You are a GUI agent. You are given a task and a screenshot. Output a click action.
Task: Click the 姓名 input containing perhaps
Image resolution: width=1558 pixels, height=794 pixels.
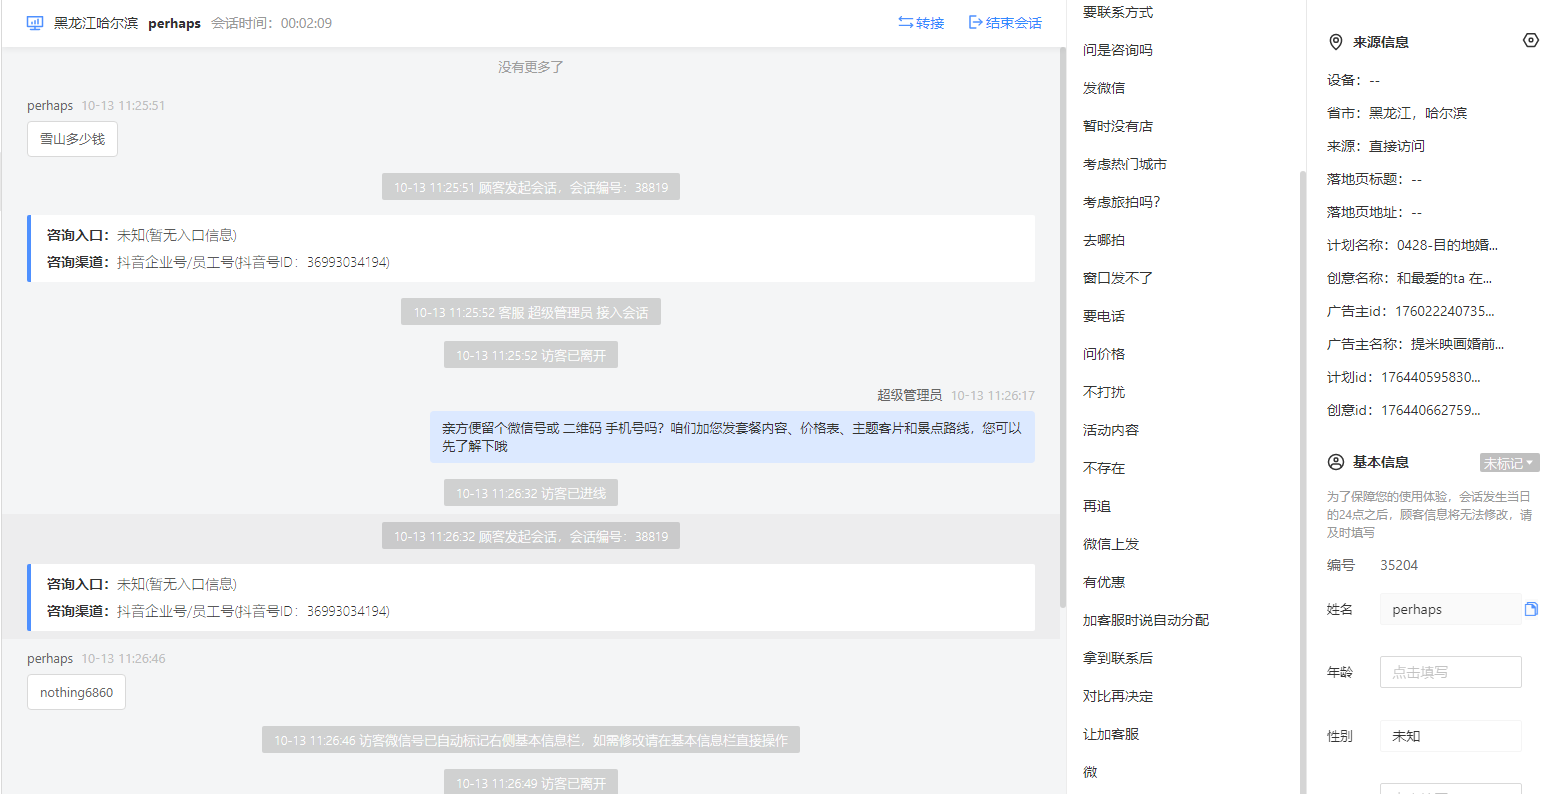1450,609
